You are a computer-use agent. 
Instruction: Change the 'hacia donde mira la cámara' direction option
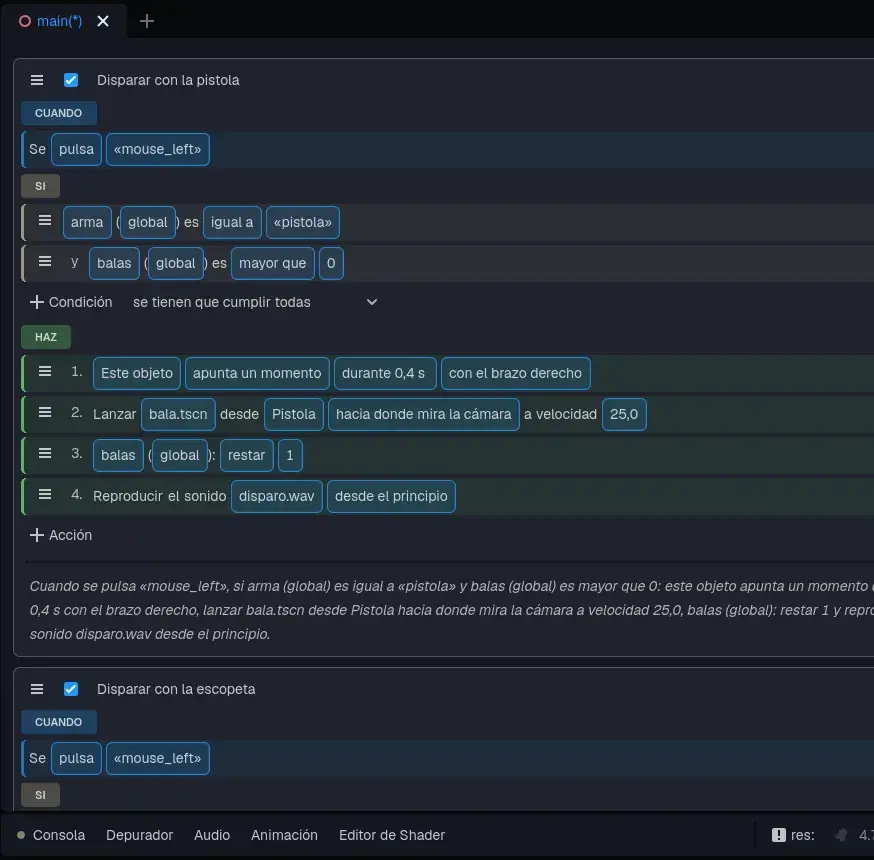[424, 414]
